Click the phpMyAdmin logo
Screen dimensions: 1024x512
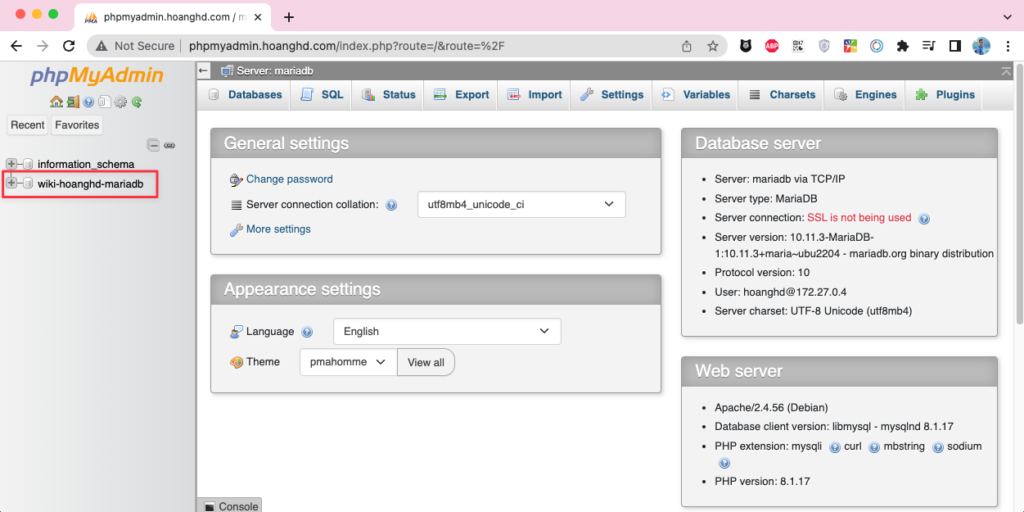click(x=97, y=77)
